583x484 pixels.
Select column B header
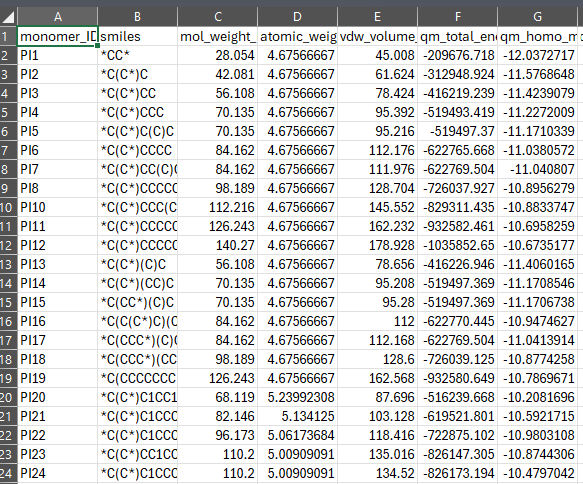pyautogui.click(x=138, y=17)
